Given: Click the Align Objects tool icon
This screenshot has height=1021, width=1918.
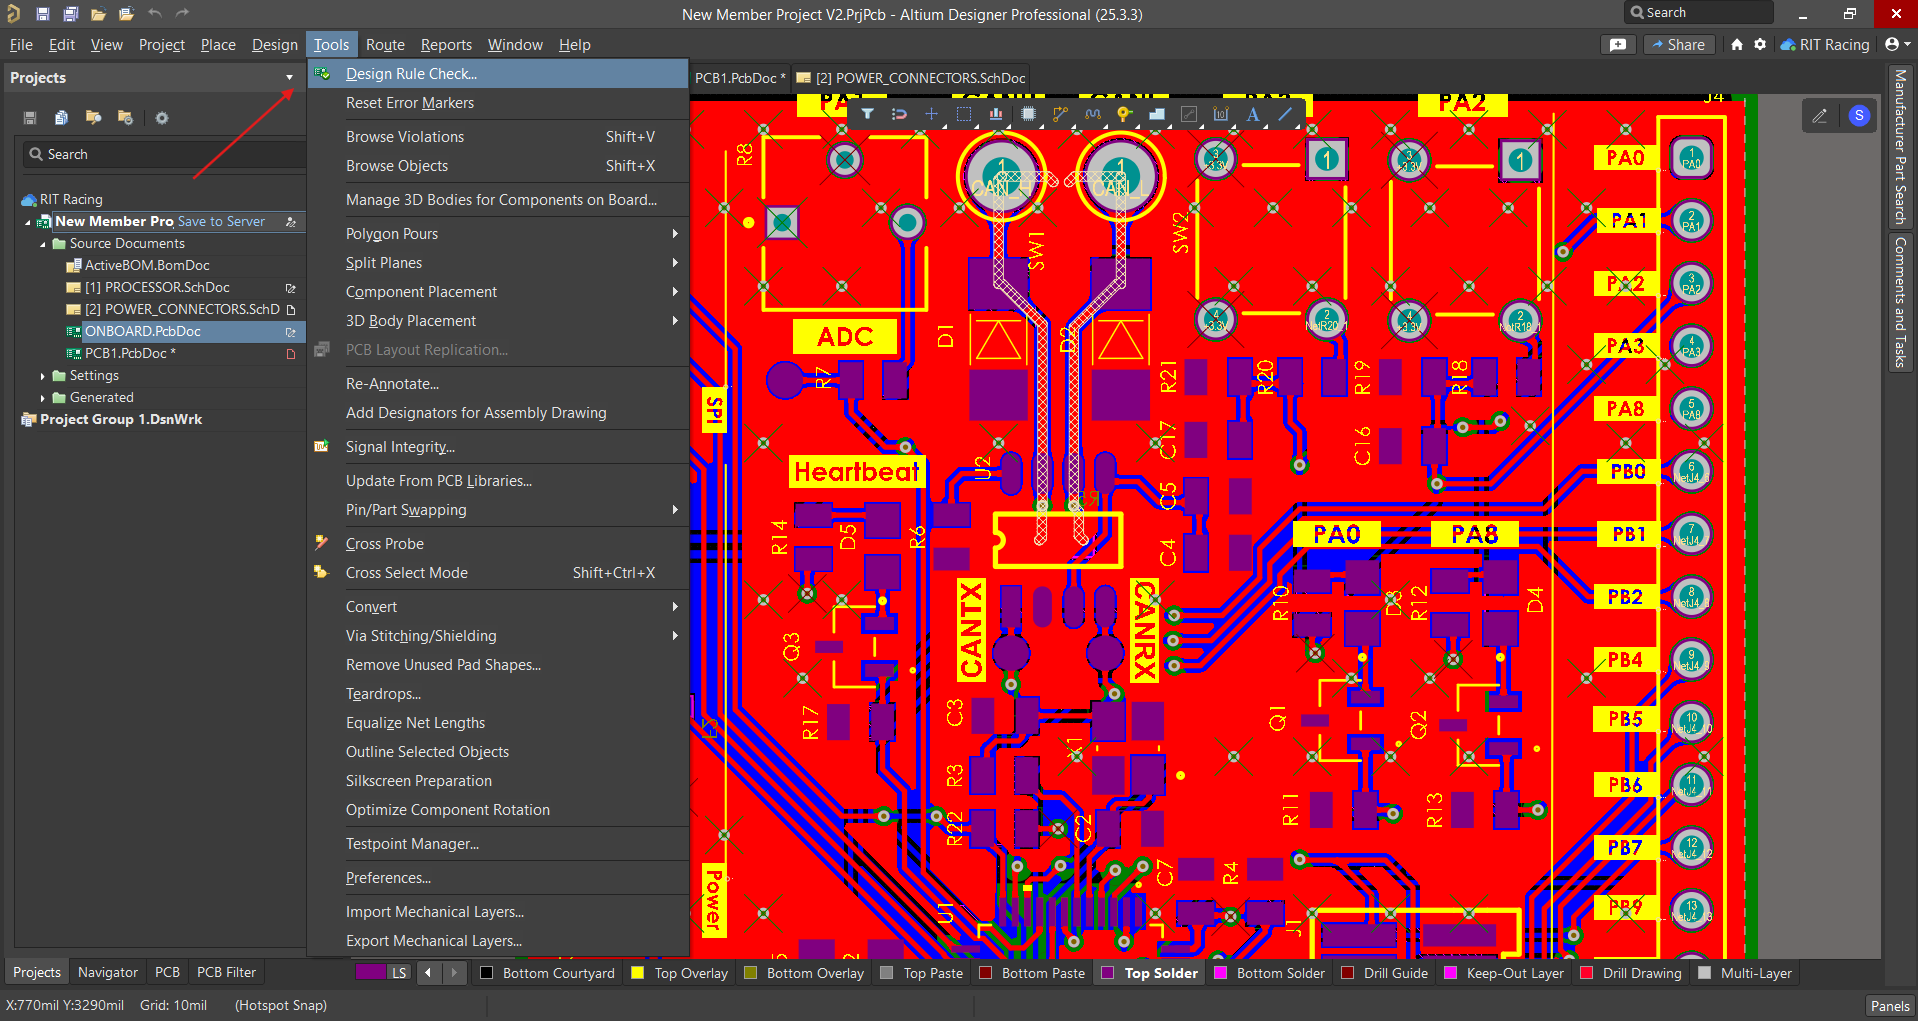Looking at the screenshot, I should 995,114.
